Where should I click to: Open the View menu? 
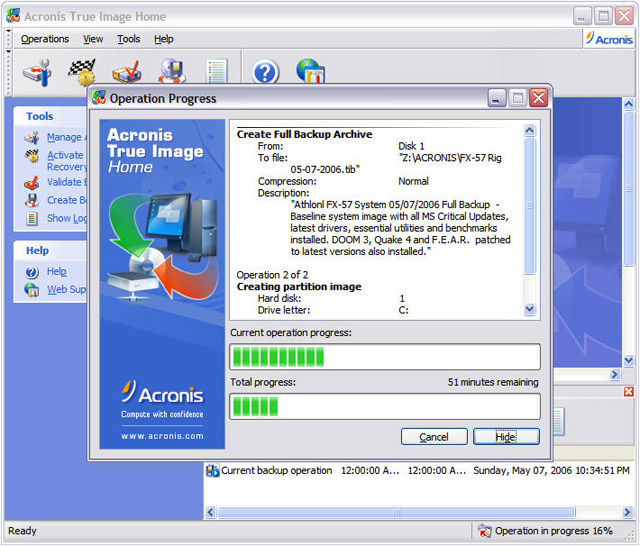click(93, 39)
